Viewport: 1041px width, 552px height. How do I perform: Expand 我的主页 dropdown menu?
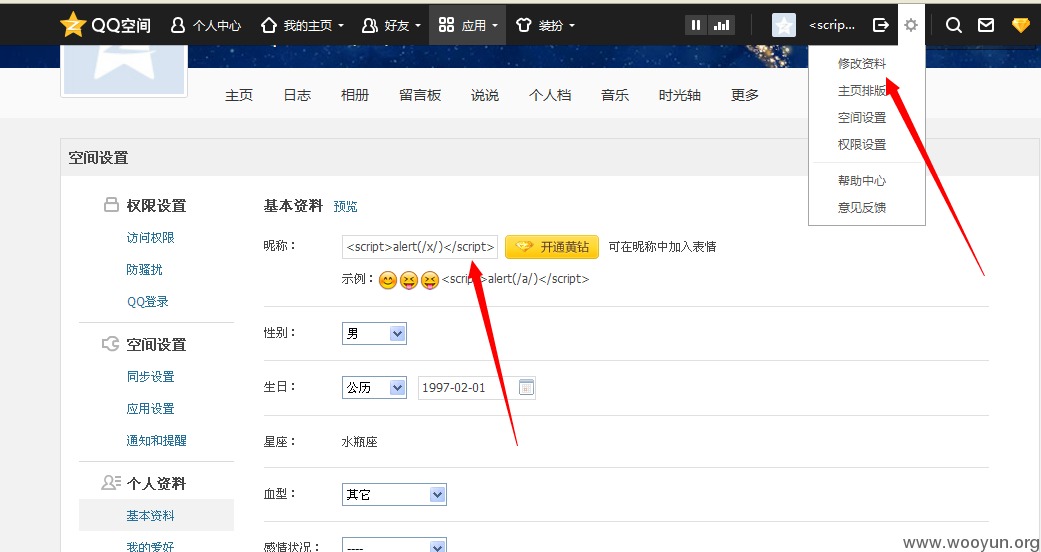point(302,25)
